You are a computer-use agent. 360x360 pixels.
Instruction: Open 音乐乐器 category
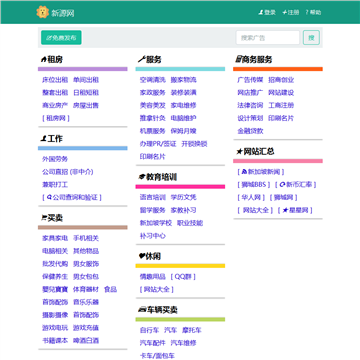(x=86, y=302)
